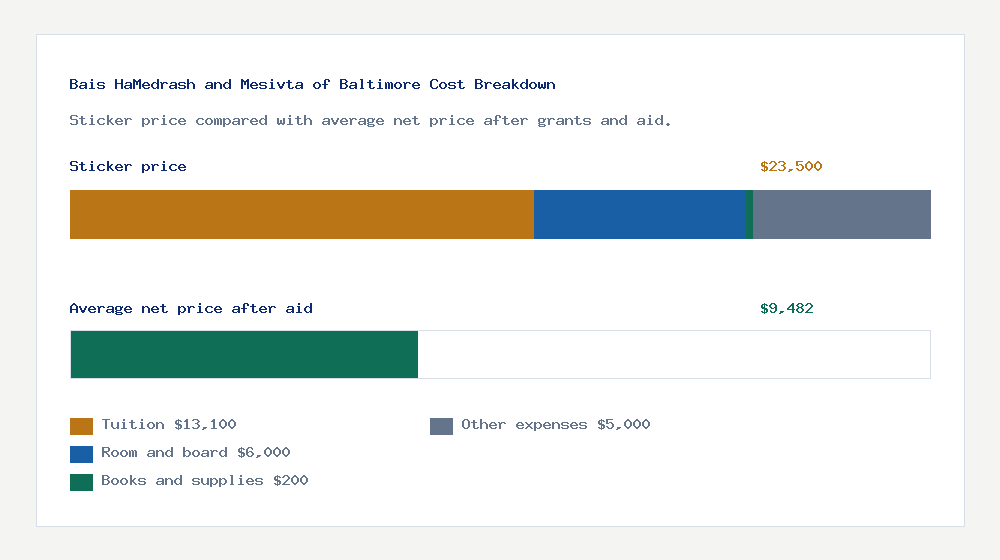Click the 'Room and board $6,000' legend label
1000x560 pixels.
[196, 453]
